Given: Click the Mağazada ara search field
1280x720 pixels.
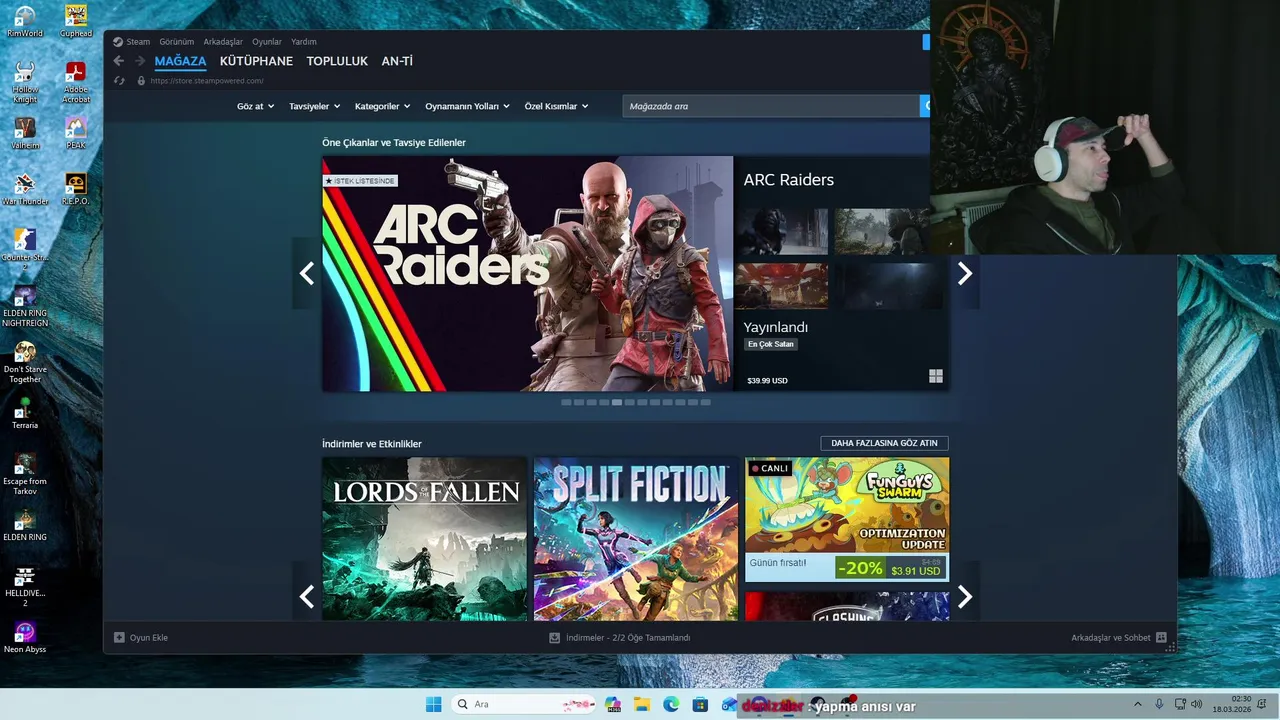Looking at the screenshot, I should pos(771,106).
